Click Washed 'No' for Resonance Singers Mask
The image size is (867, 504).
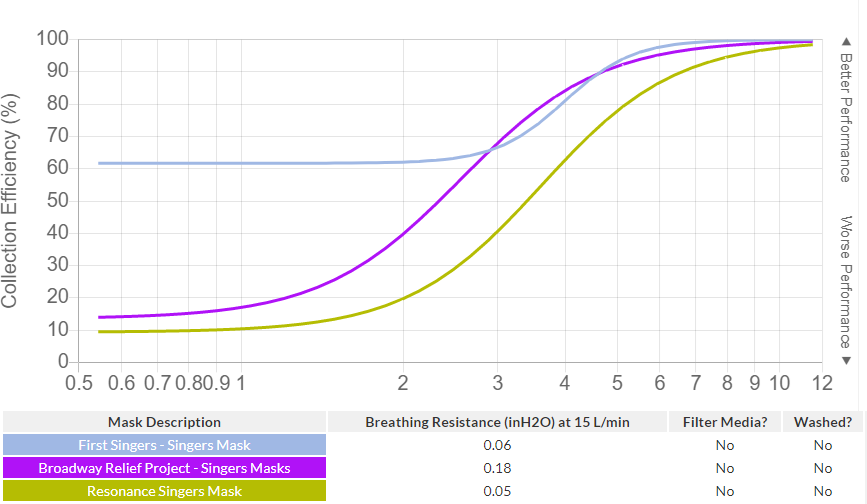click(x=823, y=492)
